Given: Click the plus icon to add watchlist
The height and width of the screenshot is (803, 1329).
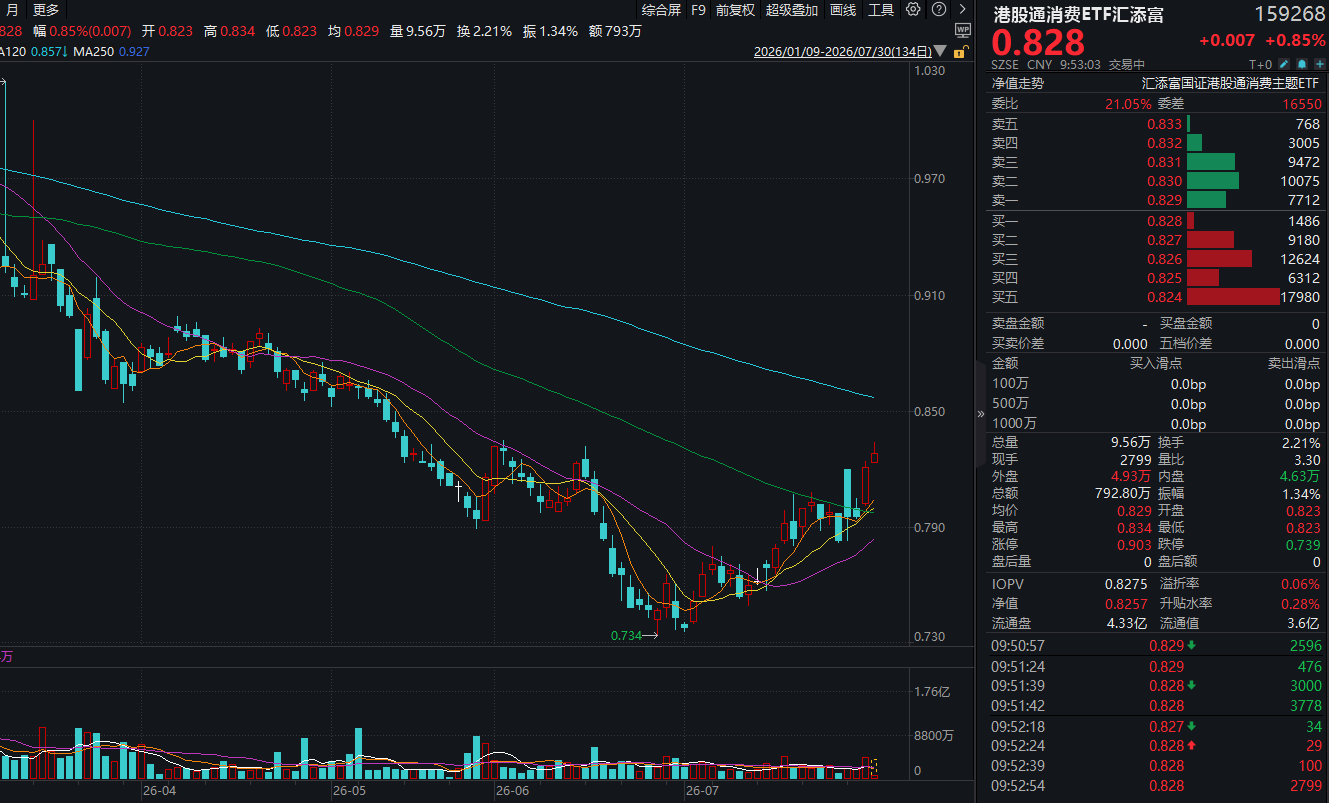Looking at the screenshot, I should click(x=1320, y=64).
